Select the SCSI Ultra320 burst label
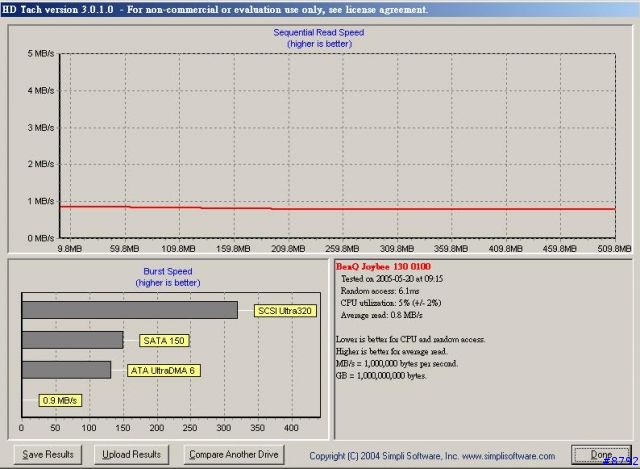Screen dimensions: 640x469 click(x=285, y=311)
